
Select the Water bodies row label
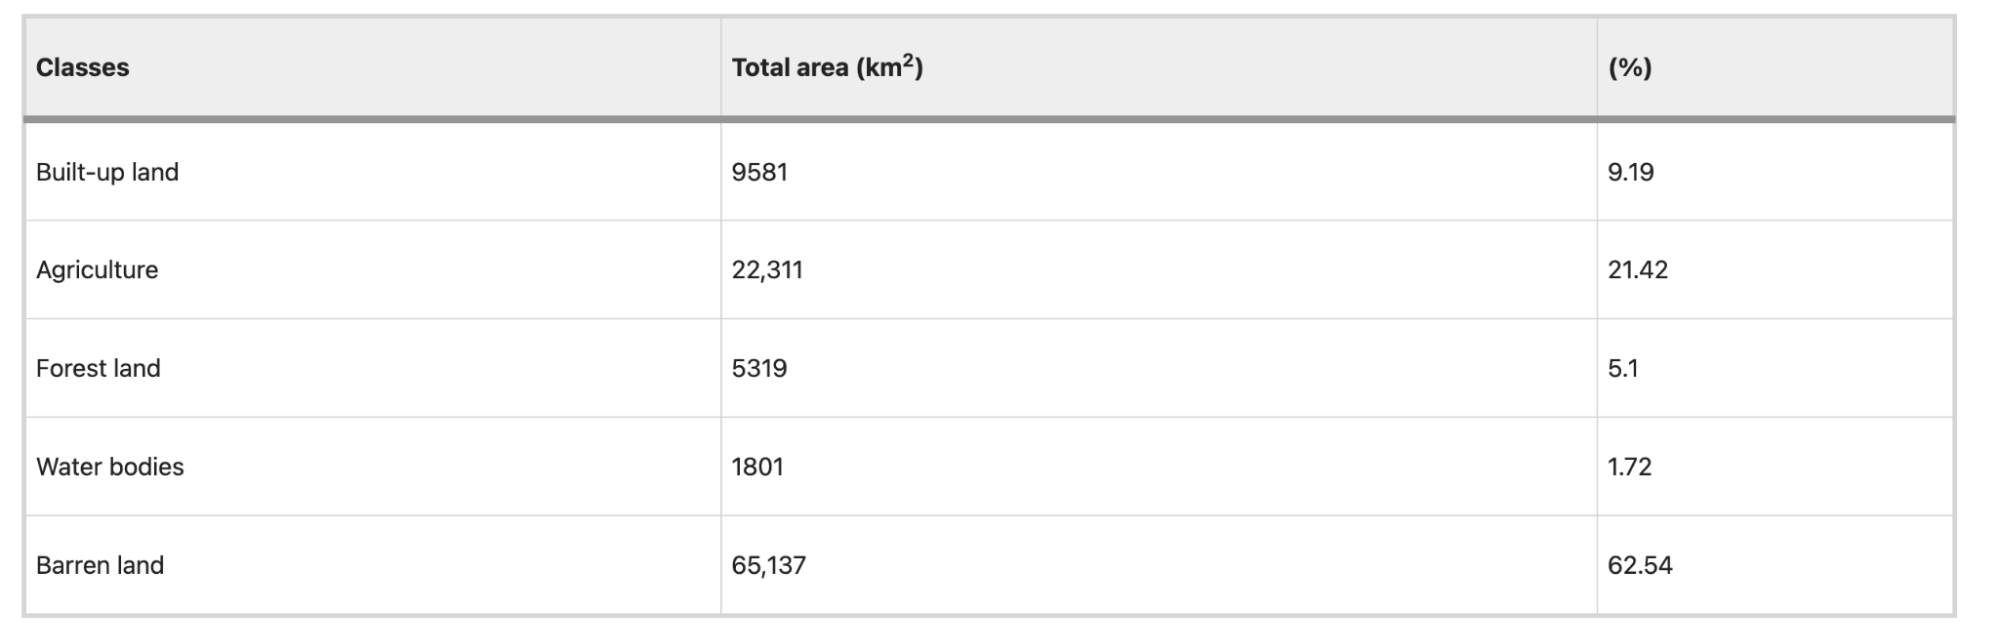(110, 467)
